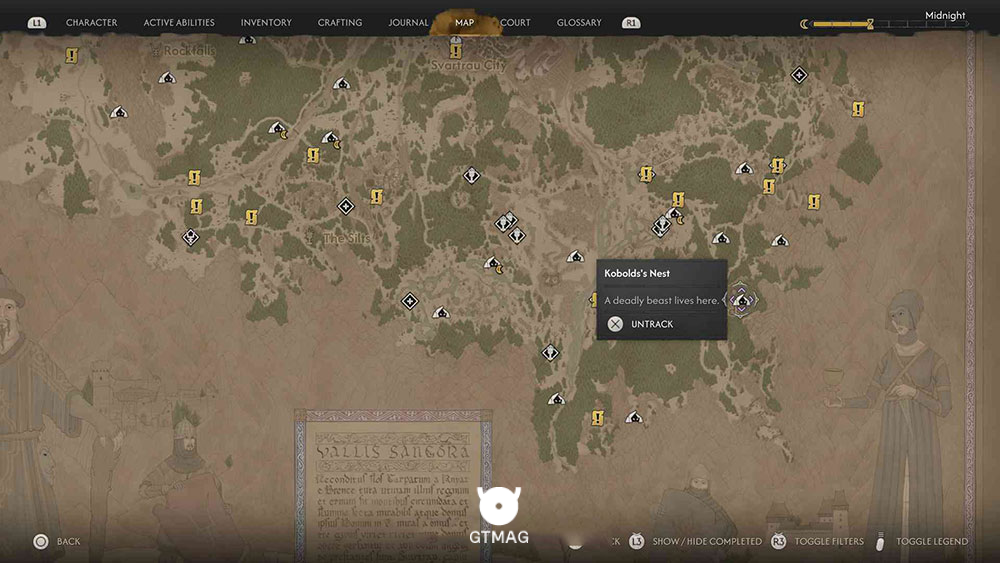Screen dimensions: 1000x563
Task: Select the Kobolds's Nest tooltip title
Action: [637, 273]
